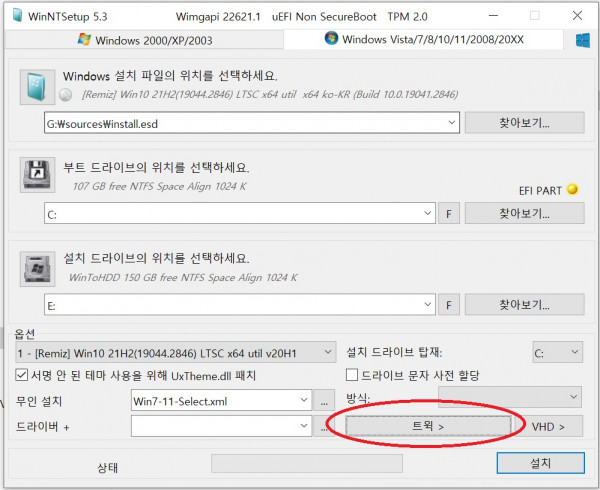Minimize the WinNTSetup window
Screen dimensions: 600x490
coord(494,16)
